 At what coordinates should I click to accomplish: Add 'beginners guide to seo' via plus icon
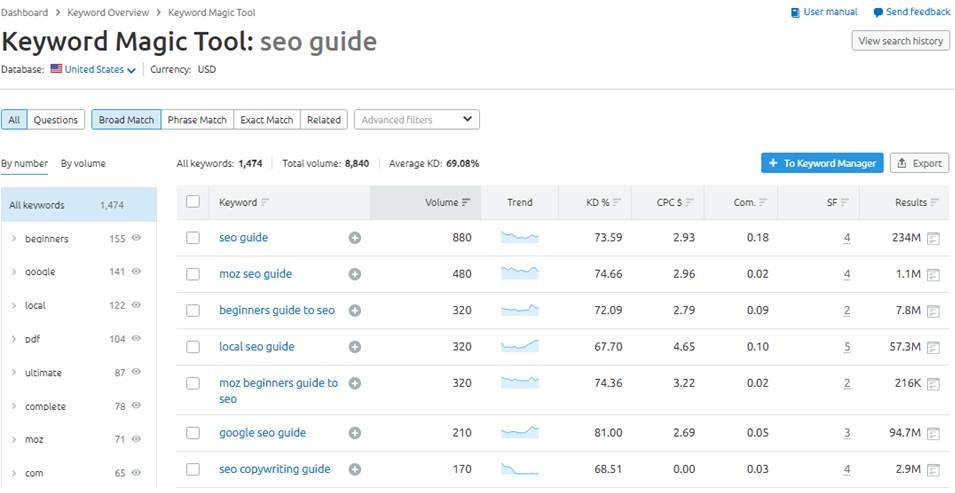pyautogui.click(x=354, y=311)
